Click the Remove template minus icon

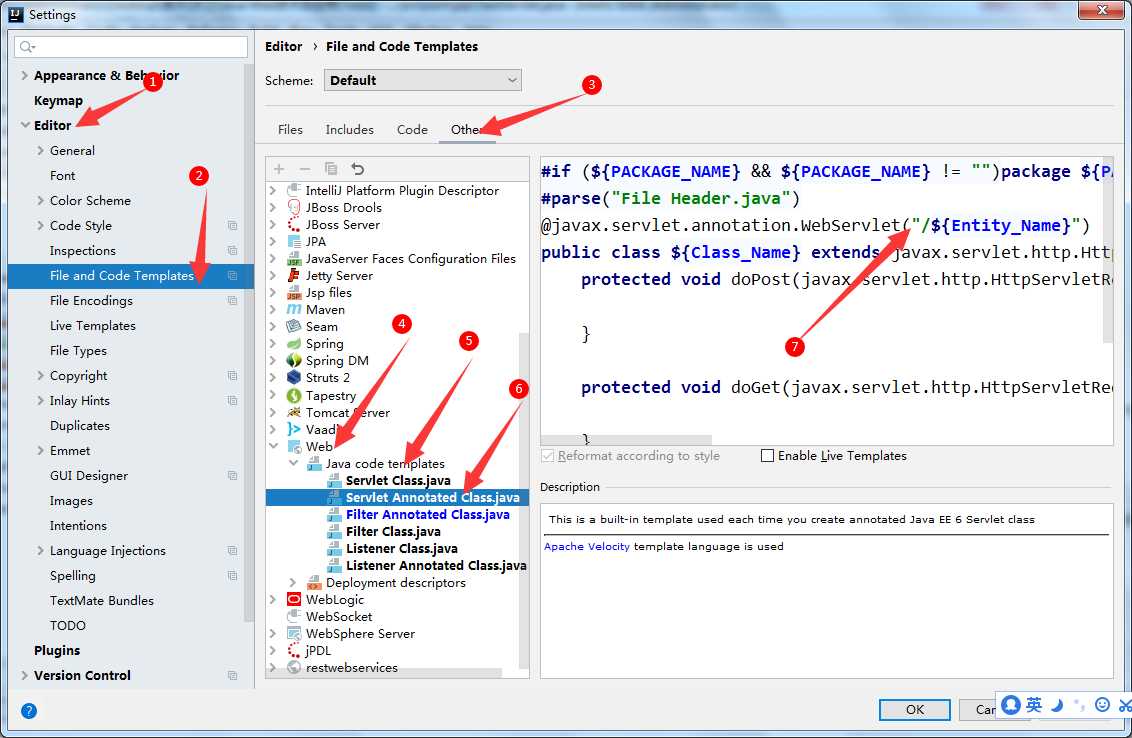point(305,169)
